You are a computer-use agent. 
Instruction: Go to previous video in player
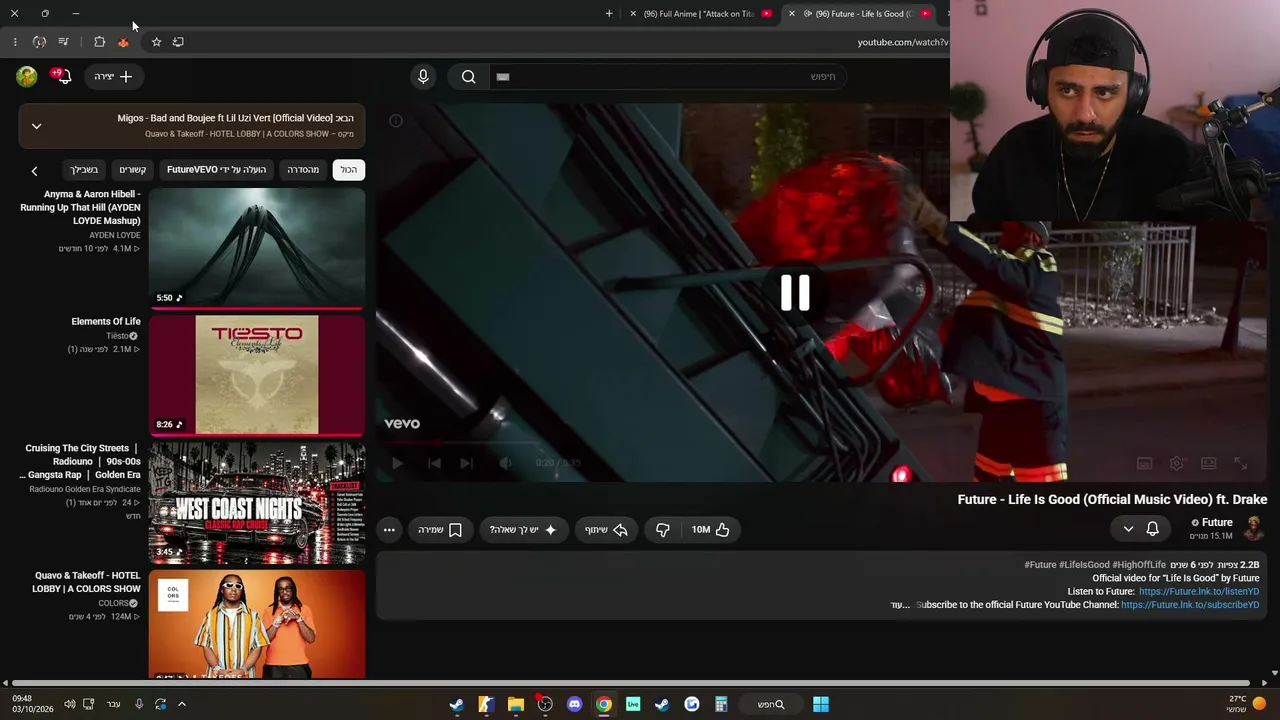click(x=434, y=463)
